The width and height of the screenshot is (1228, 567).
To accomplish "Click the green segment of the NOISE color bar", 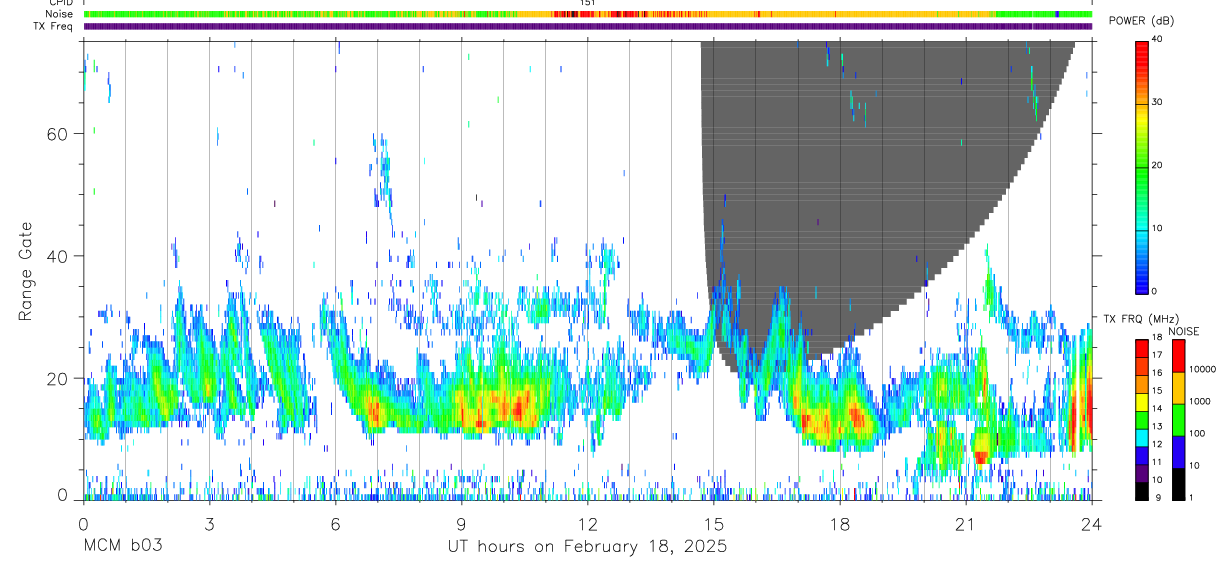I will coord(1178,420).
